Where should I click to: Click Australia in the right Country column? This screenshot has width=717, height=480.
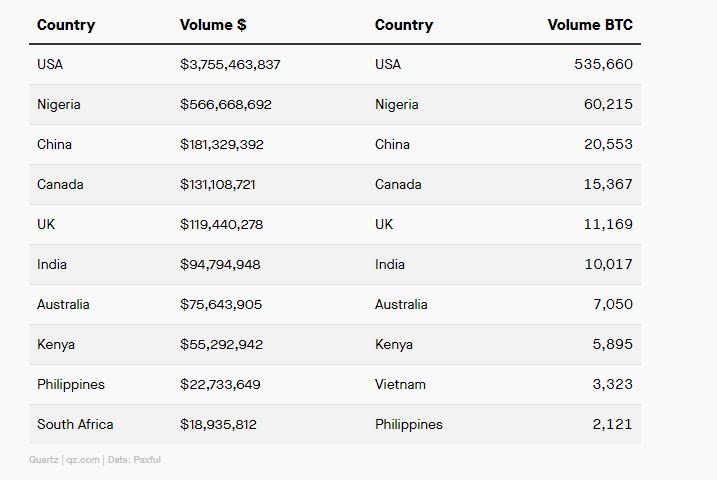[x=401, y=304]
